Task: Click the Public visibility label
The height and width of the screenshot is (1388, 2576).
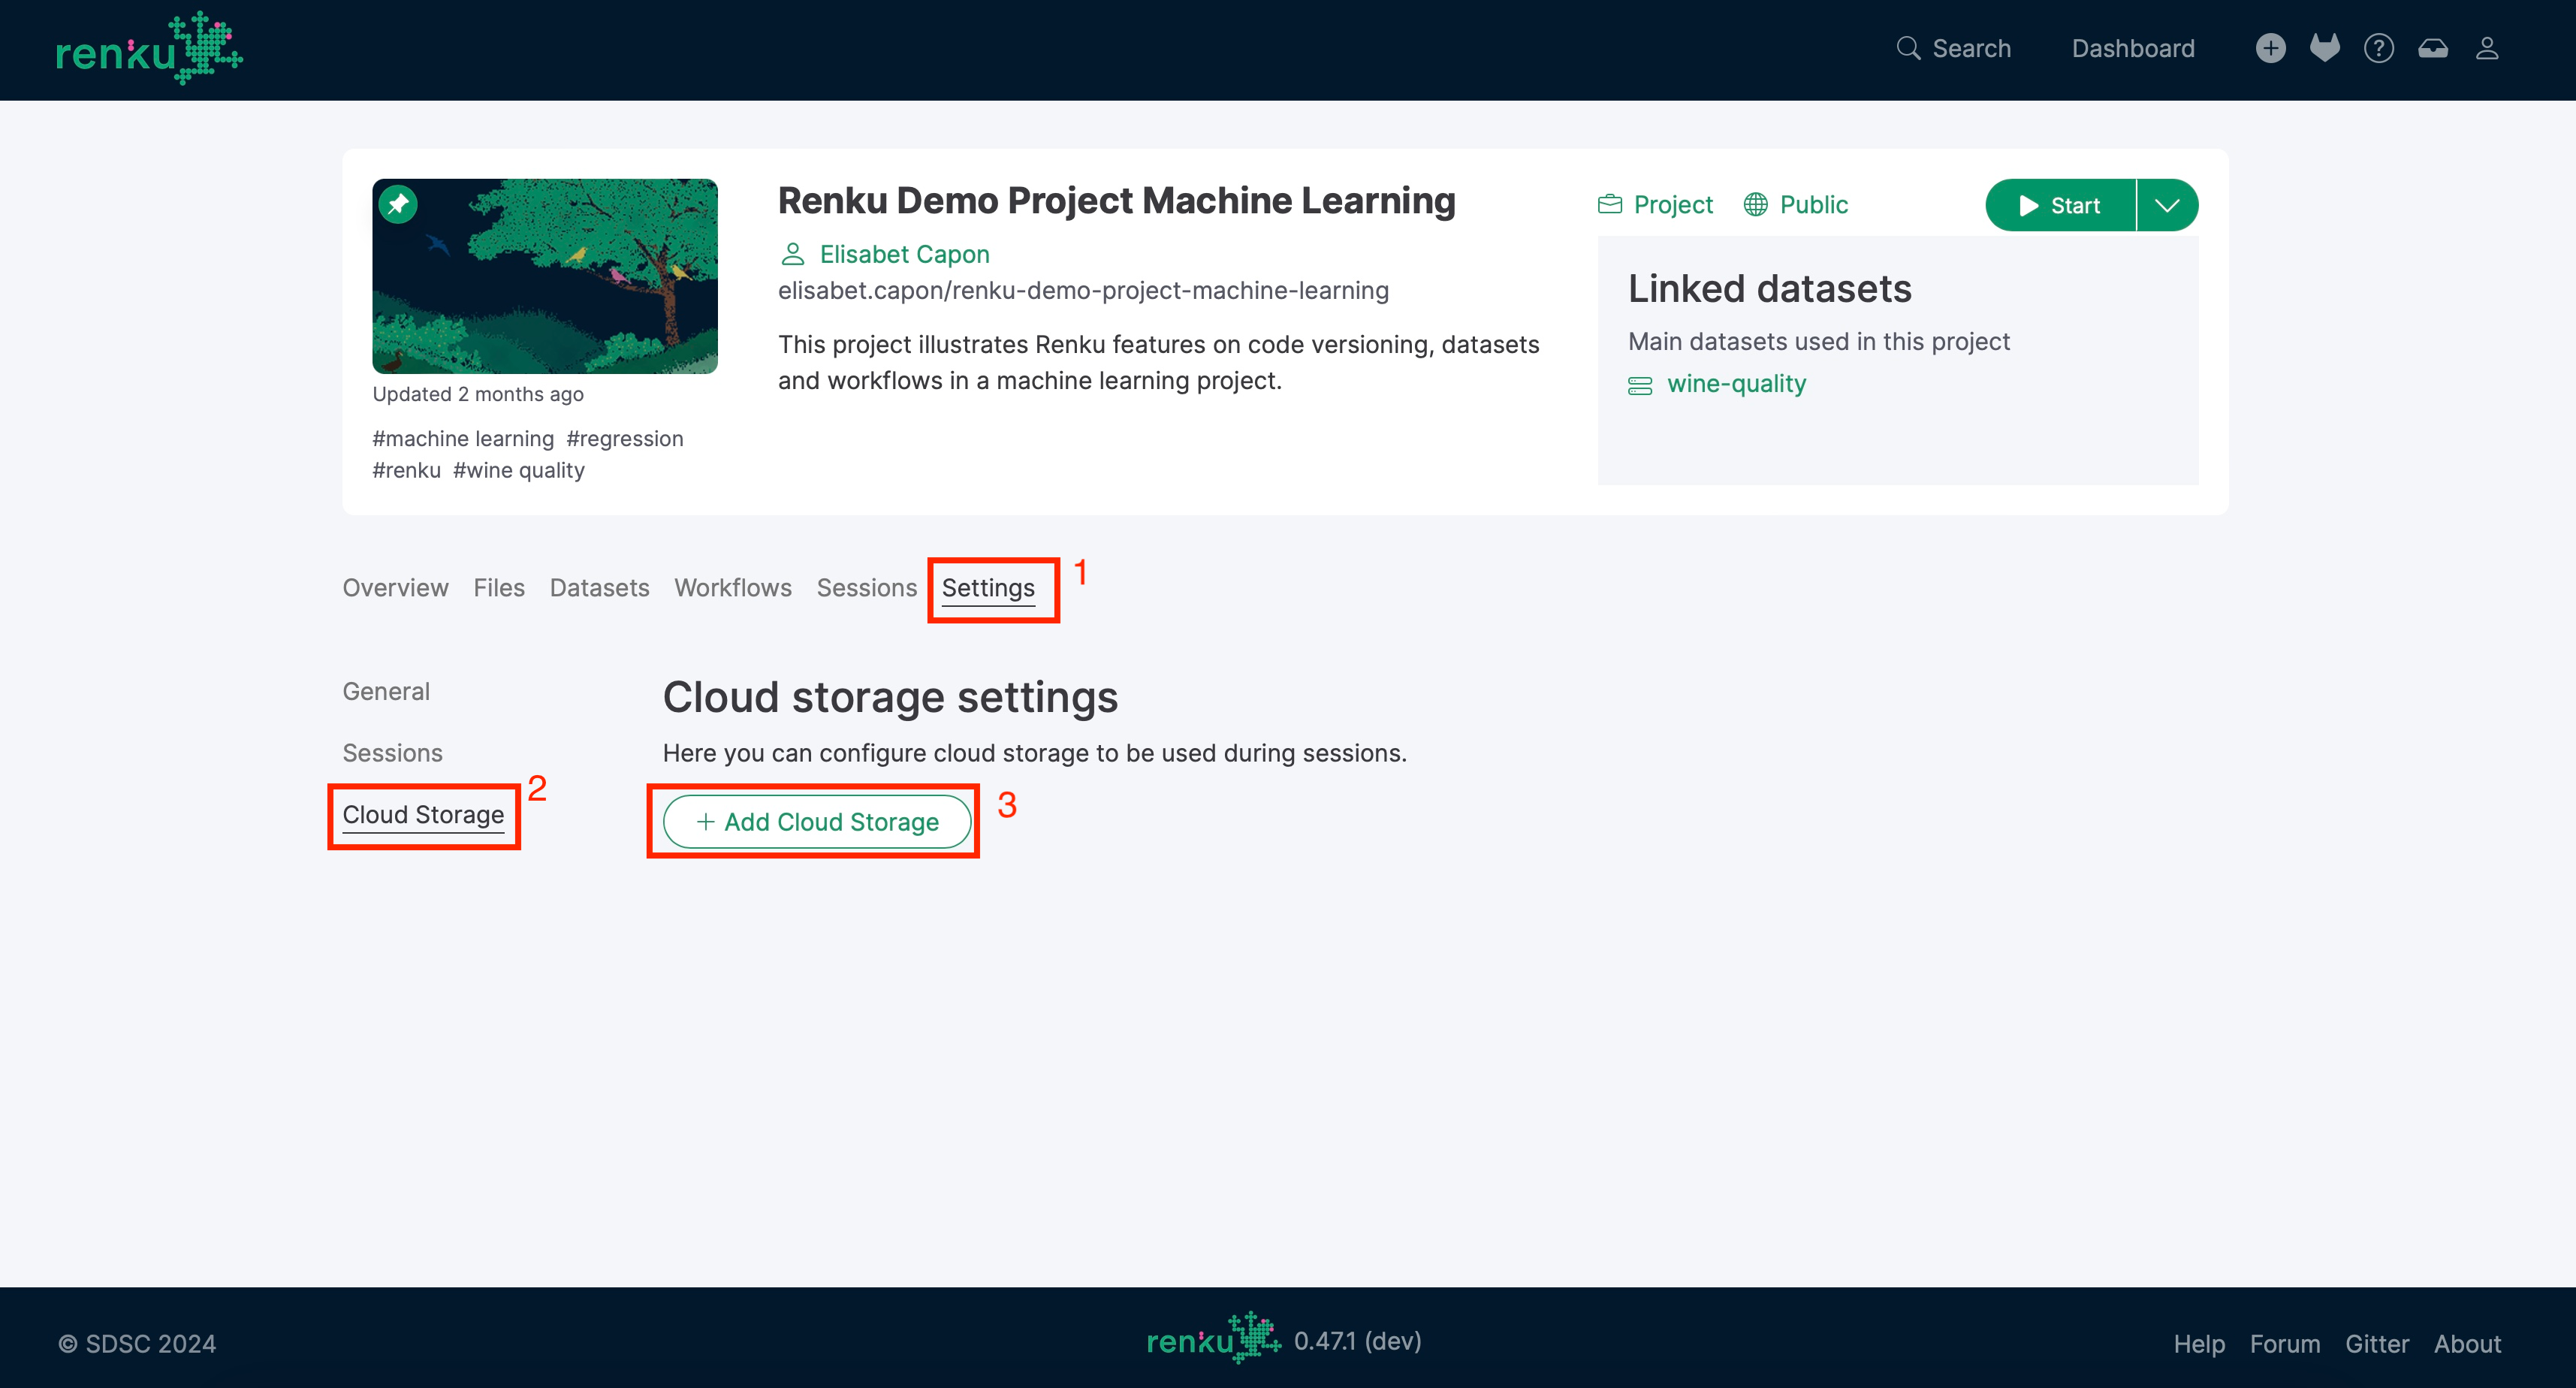Action: [x=1795, y=205]
